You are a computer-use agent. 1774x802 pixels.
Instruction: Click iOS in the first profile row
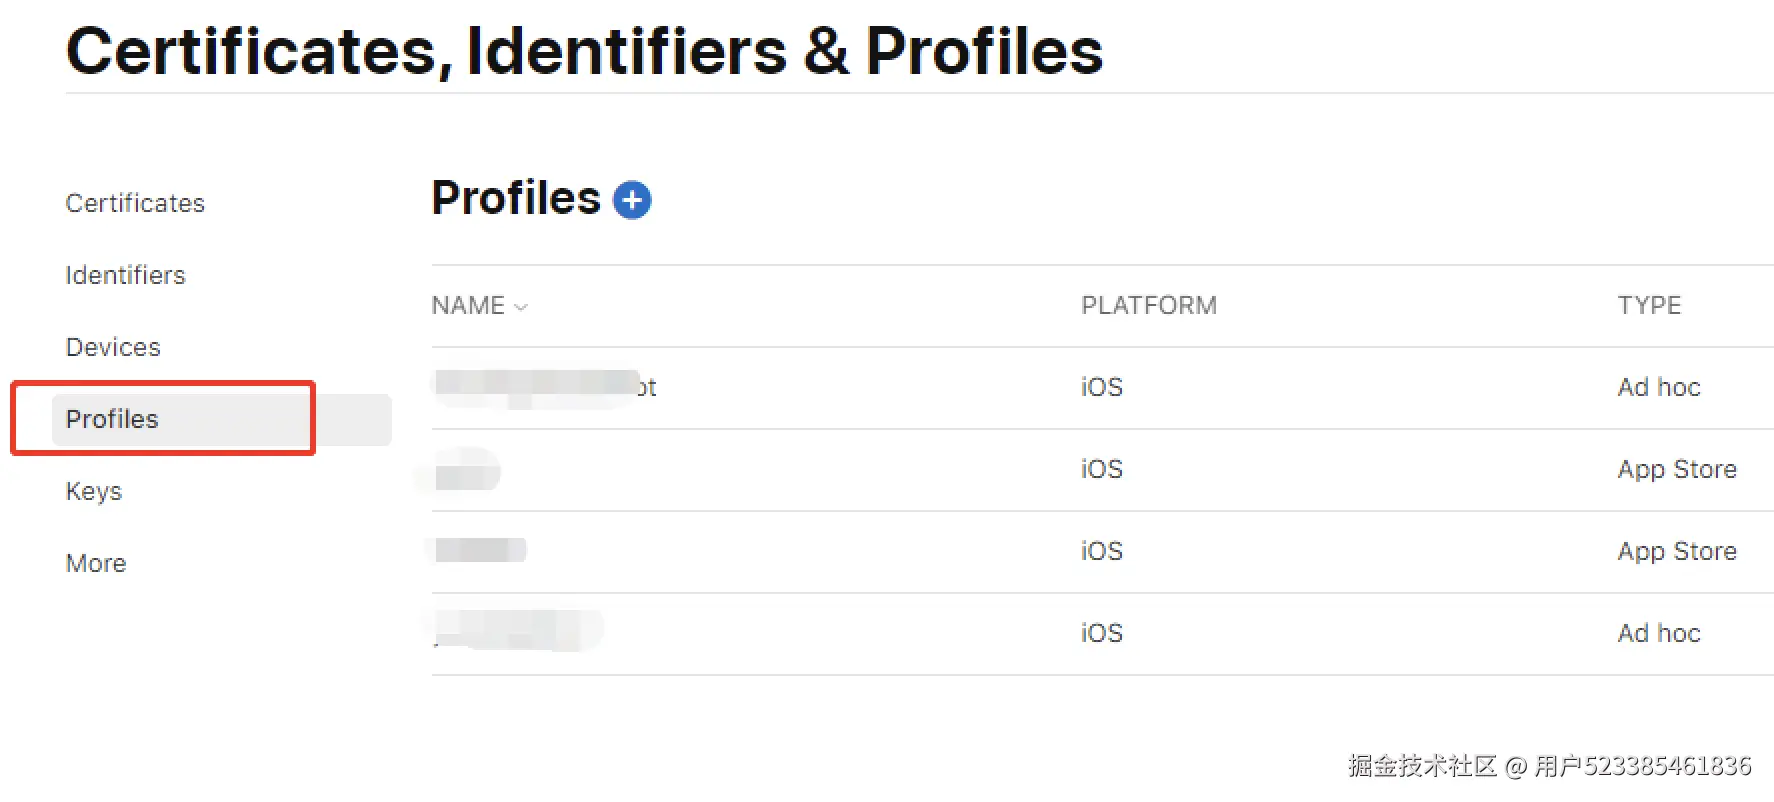tap(1101, 387)
